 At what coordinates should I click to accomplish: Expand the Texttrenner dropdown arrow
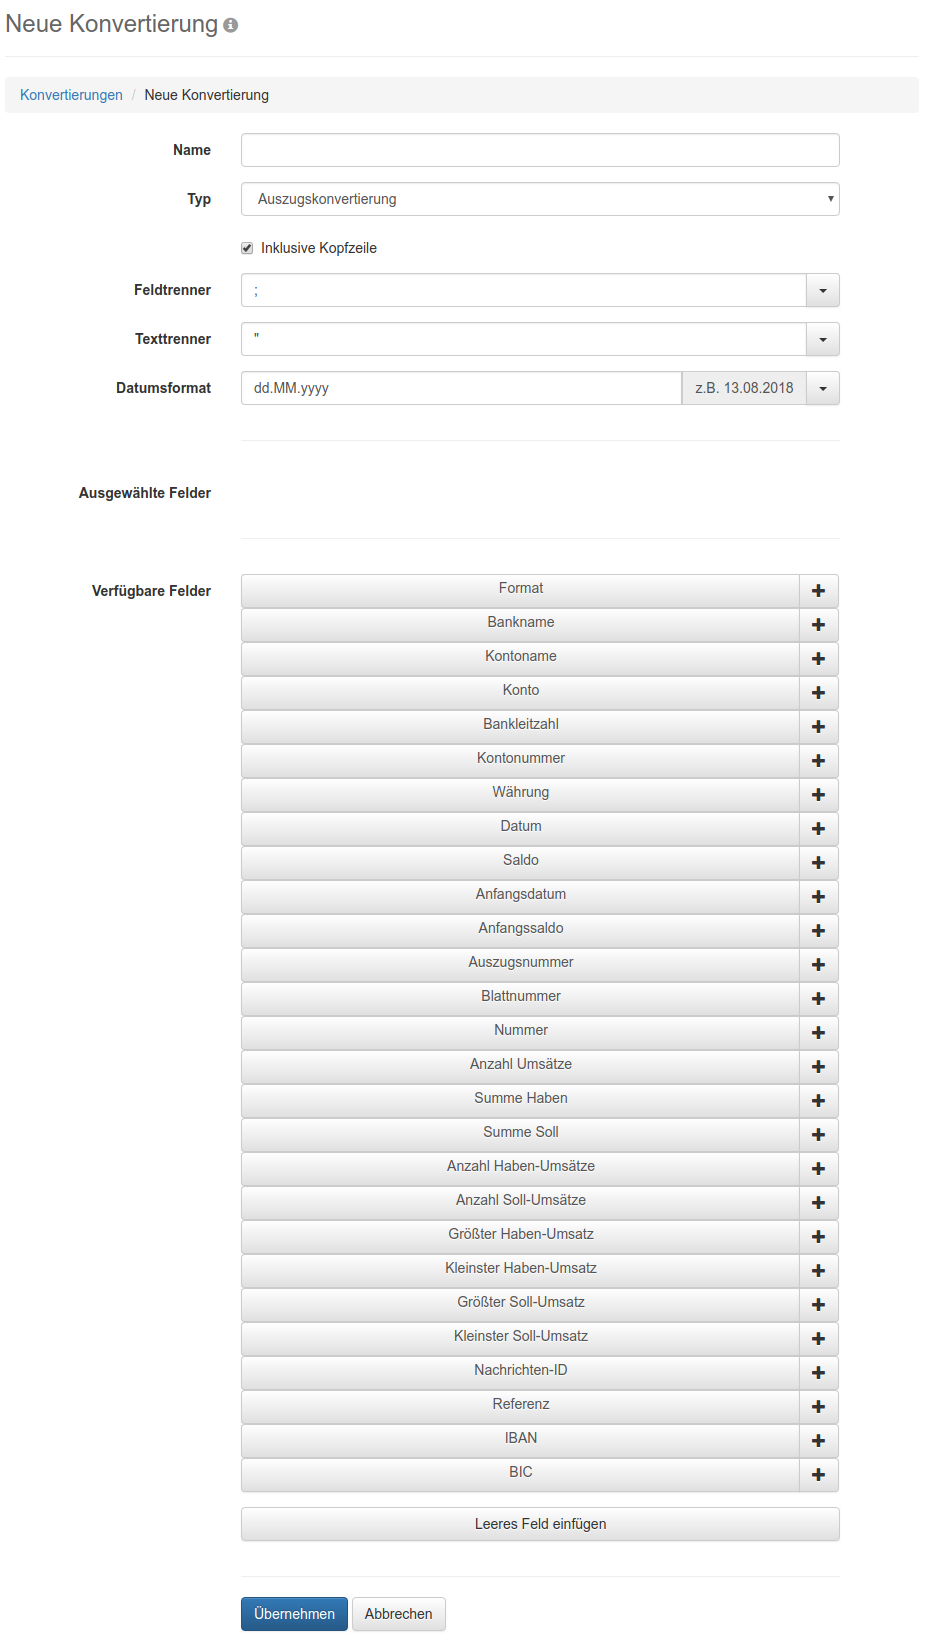point(823,339)
